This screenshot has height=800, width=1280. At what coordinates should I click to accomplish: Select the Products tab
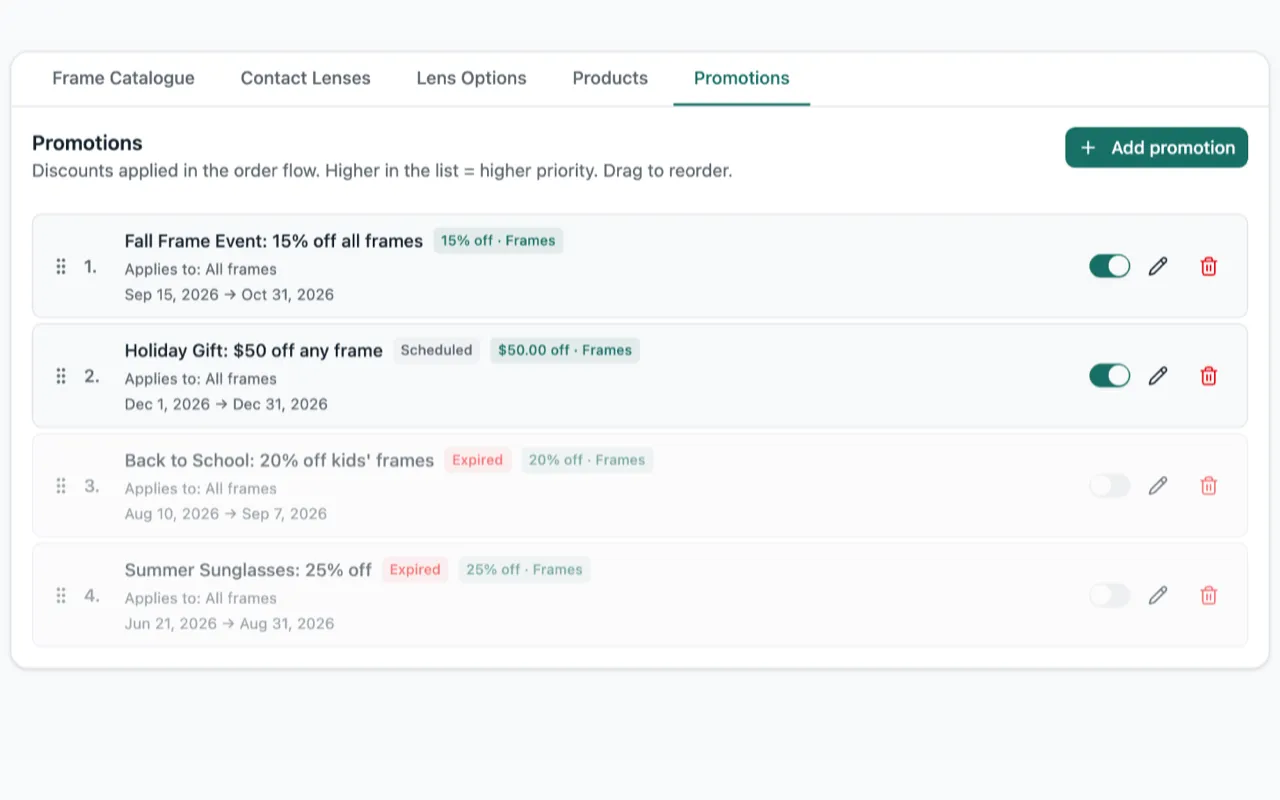[610, 78]
